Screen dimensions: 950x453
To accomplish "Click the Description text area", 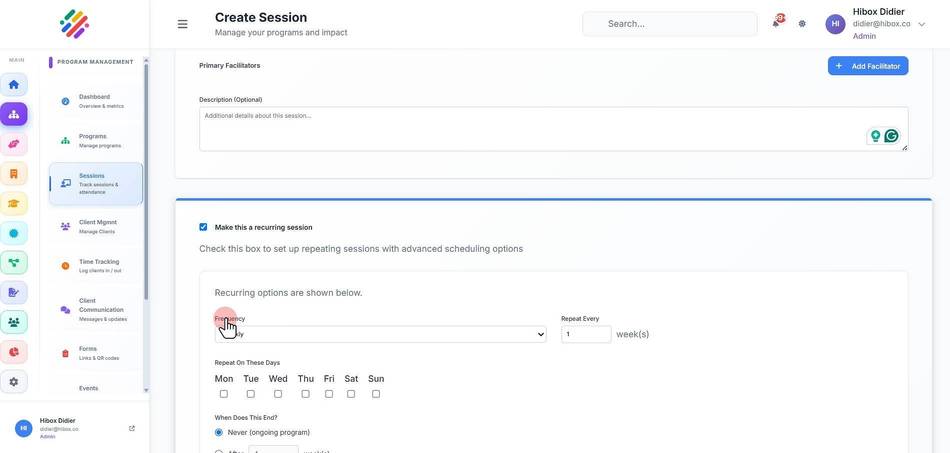I will [x=553, y=129].
